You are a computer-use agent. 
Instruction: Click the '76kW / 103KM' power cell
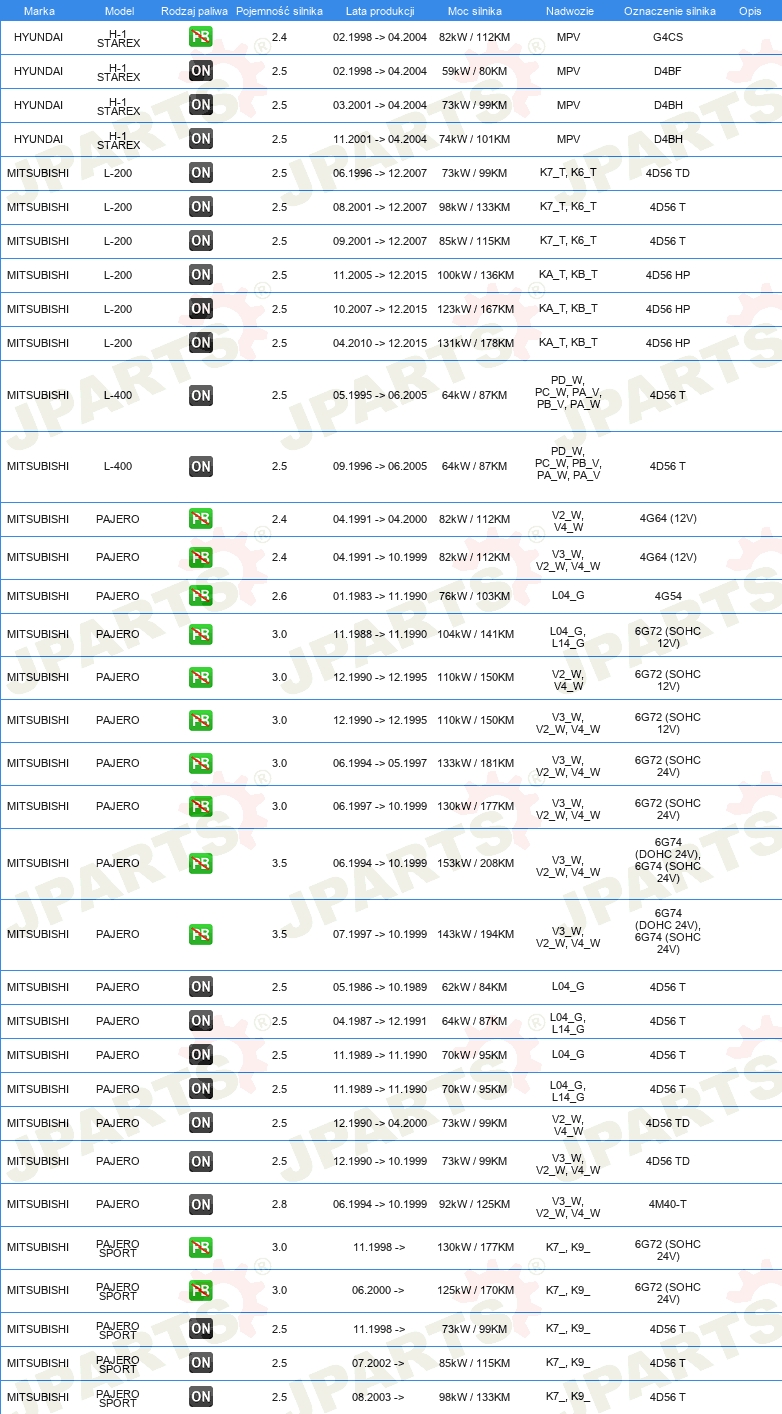(475, 596)
